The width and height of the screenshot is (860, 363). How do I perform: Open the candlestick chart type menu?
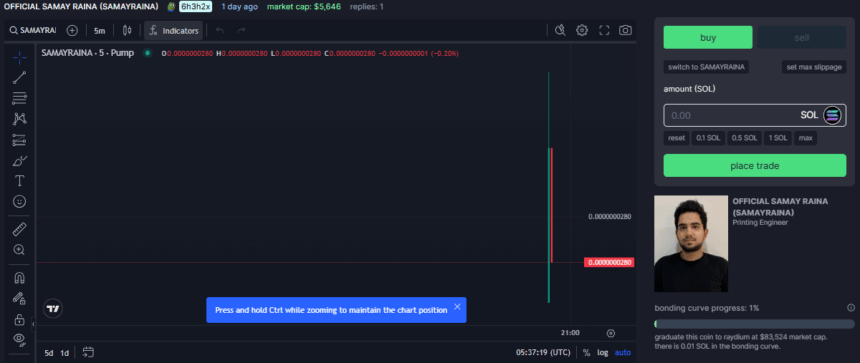127,31
